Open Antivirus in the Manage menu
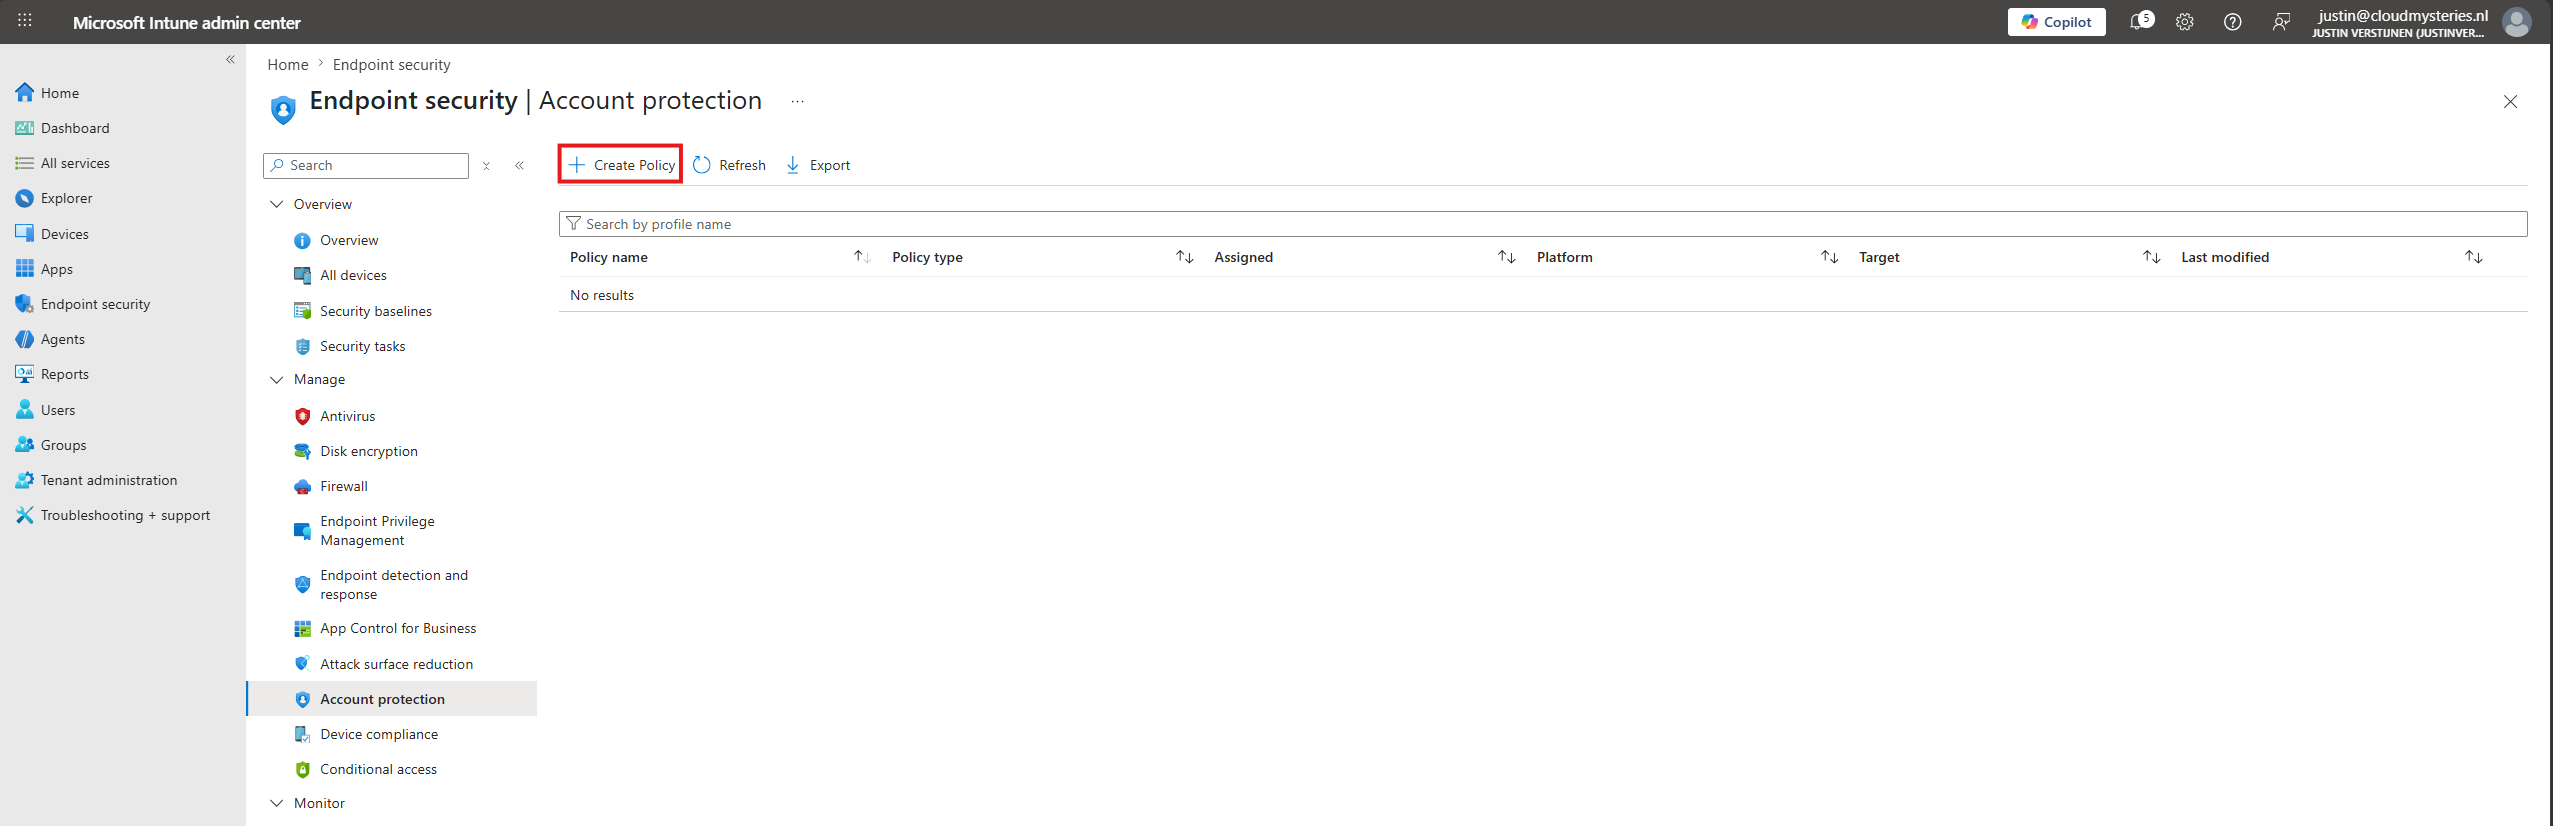2553x826 pixels. click(348, 416)
